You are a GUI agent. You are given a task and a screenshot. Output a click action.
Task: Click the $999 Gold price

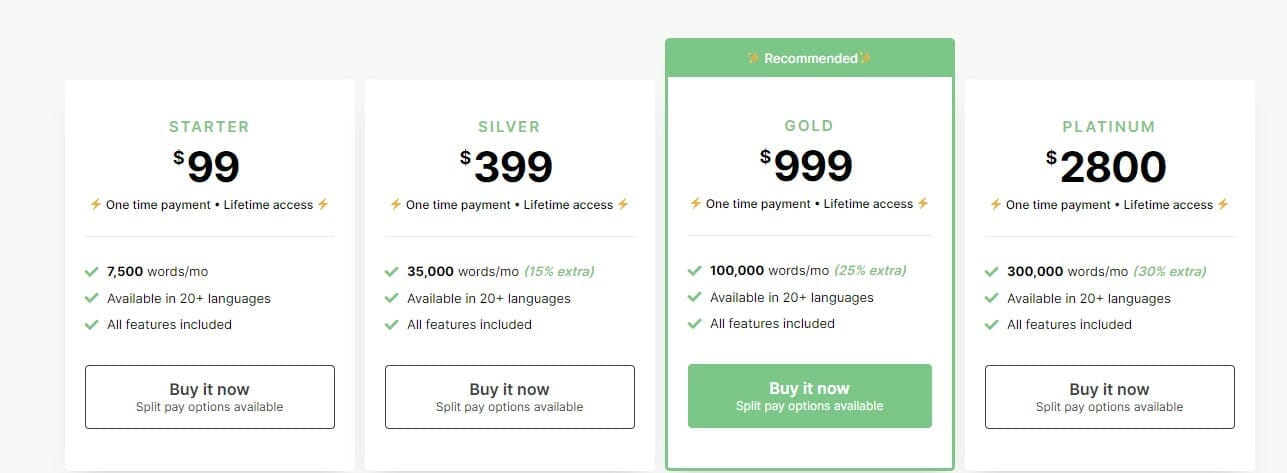pos(807,166)
